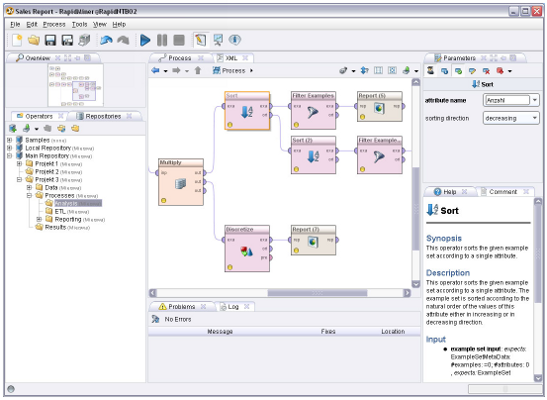Create a new process with the blank page icon
Image resolution: width=547 pixels, height=400 pixels.
(x=17, y=40)
